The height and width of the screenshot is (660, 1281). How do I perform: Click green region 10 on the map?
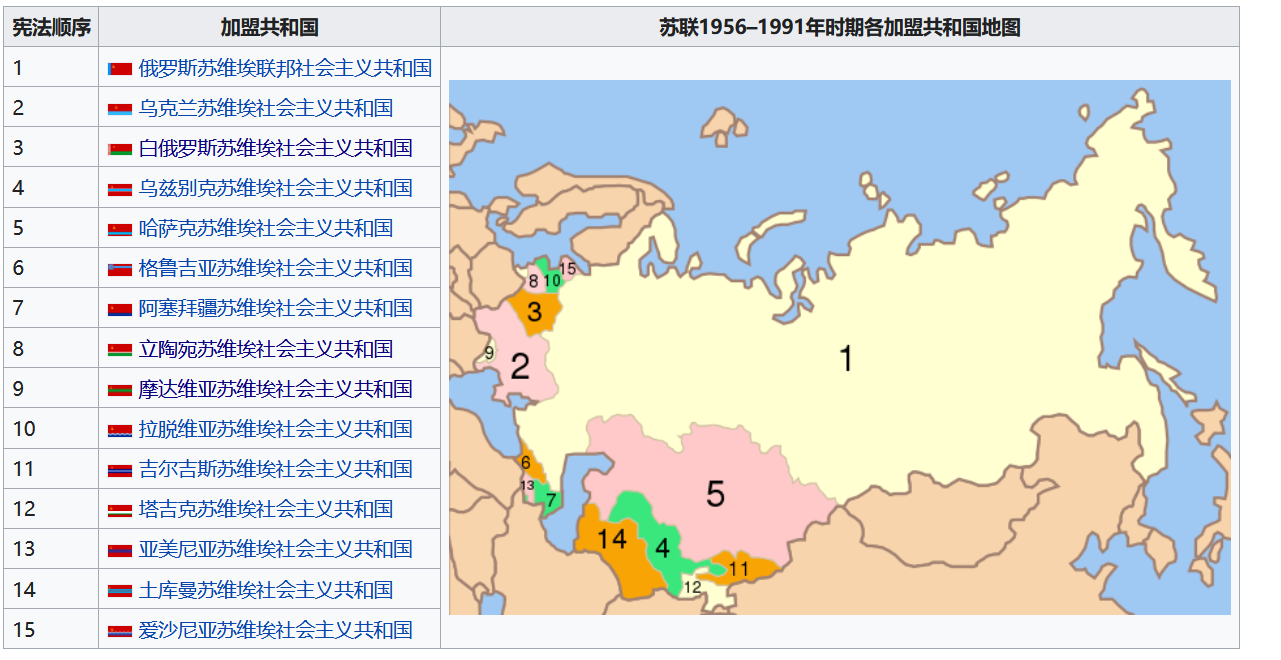click(551, 281)
